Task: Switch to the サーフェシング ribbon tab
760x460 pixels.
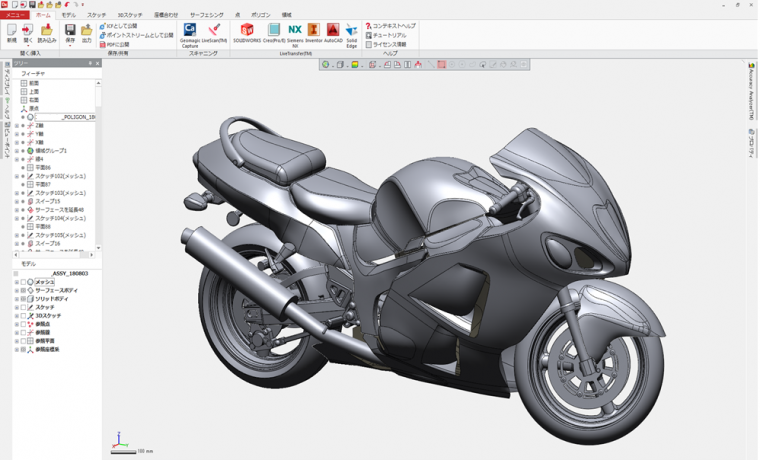Action: tap(206, 15)
